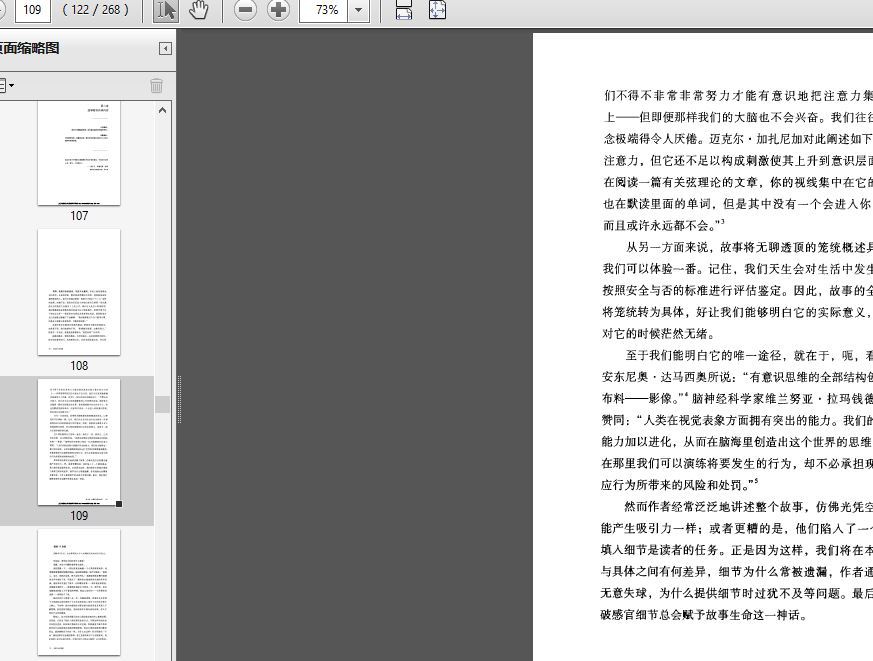
Task: Collapse the page thumbnails panel
Action: 165,48
